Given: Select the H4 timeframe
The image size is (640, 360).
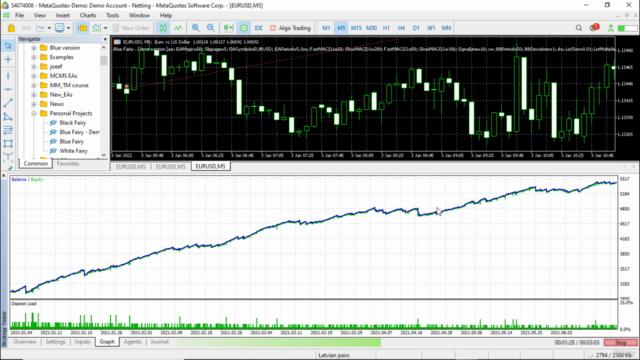Looking at the screenshot, I should click(401, 28).
